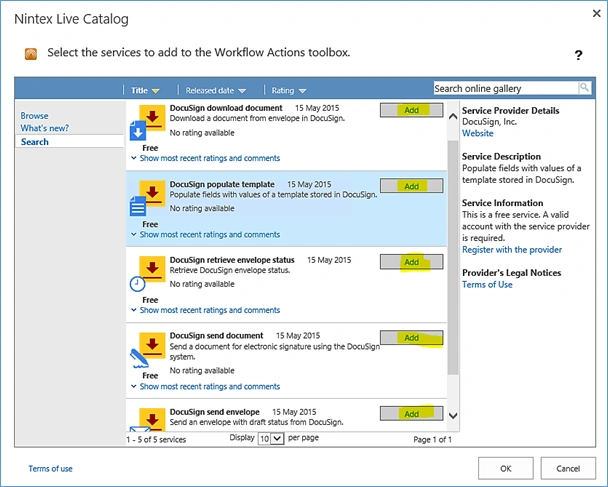608x487 pixels.
Task: Select DocuSign download document title
Action: 226,108
